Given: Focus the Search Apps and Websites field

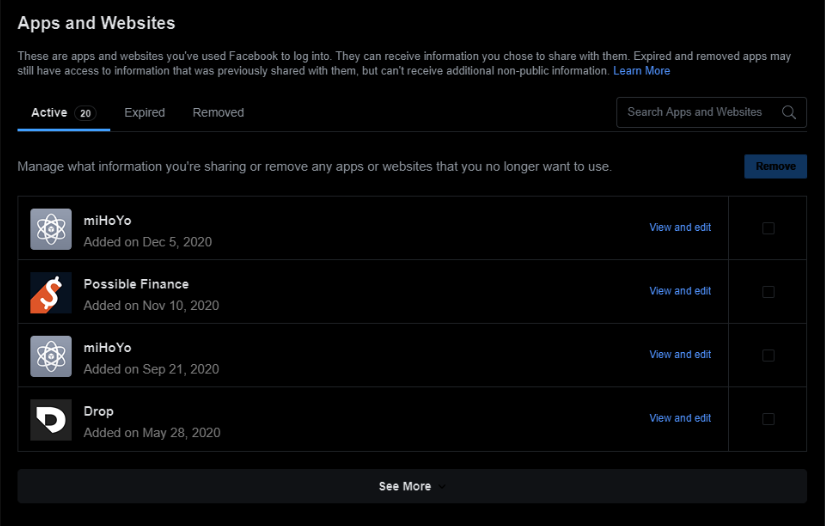Looking at the screenshot, I should click(x=695, y=112).
